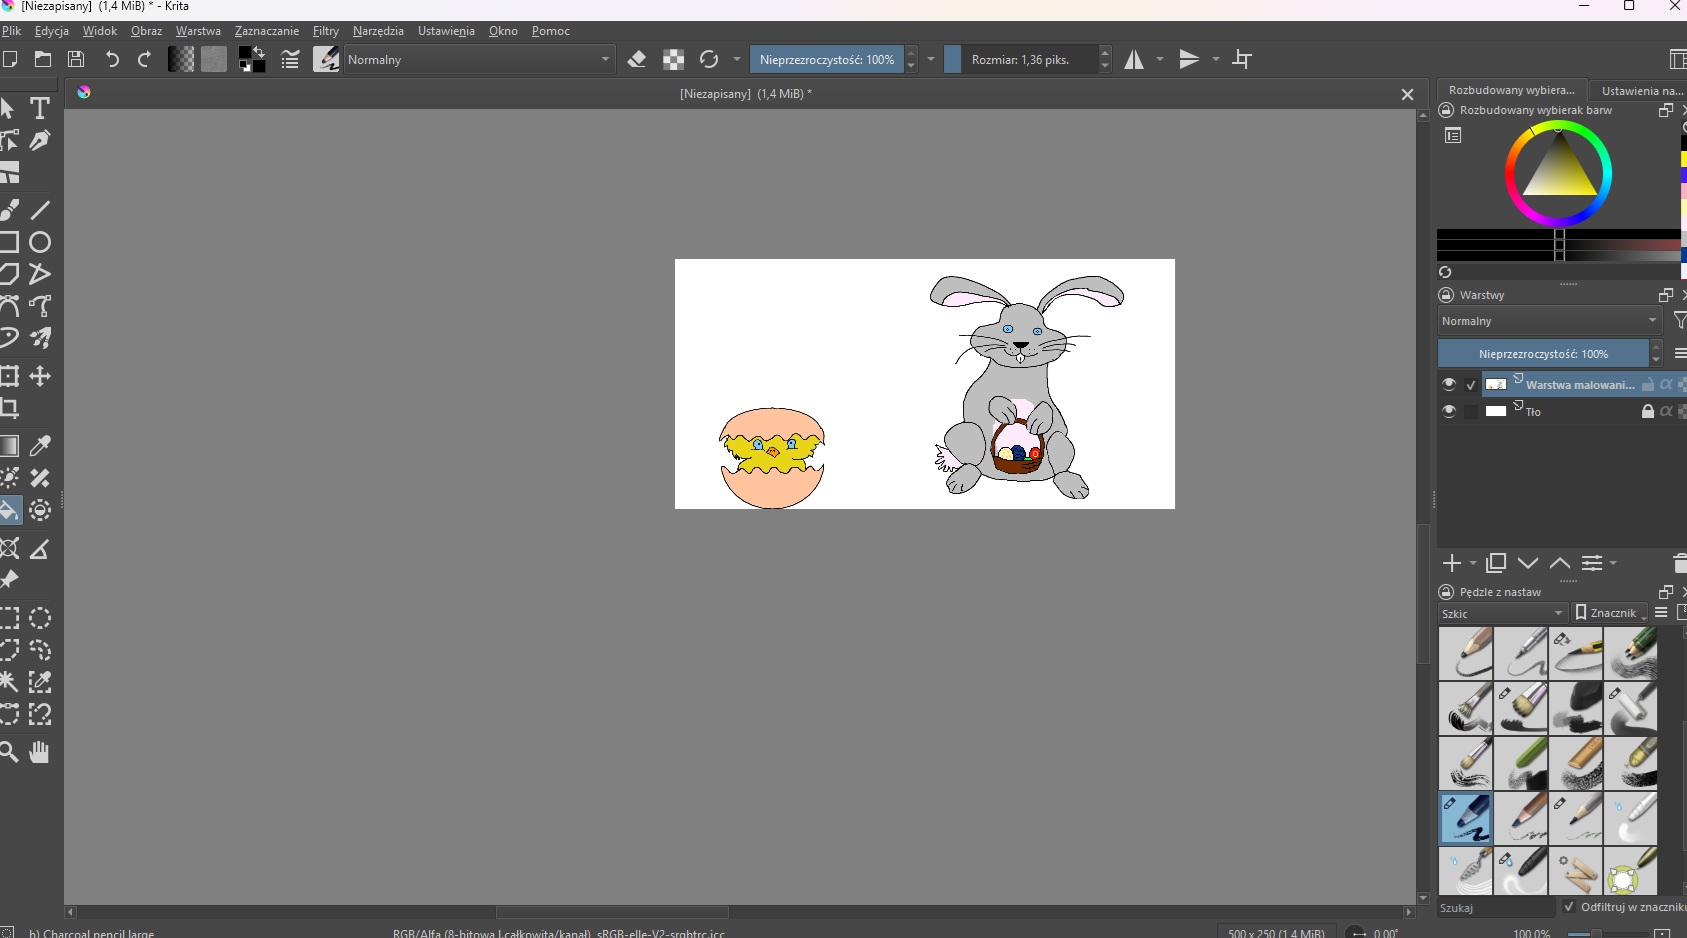Screen dimensions: 1687x938
Task: Click the Znacznik button
Action: pyautogui.click(x=1609, y=613)
